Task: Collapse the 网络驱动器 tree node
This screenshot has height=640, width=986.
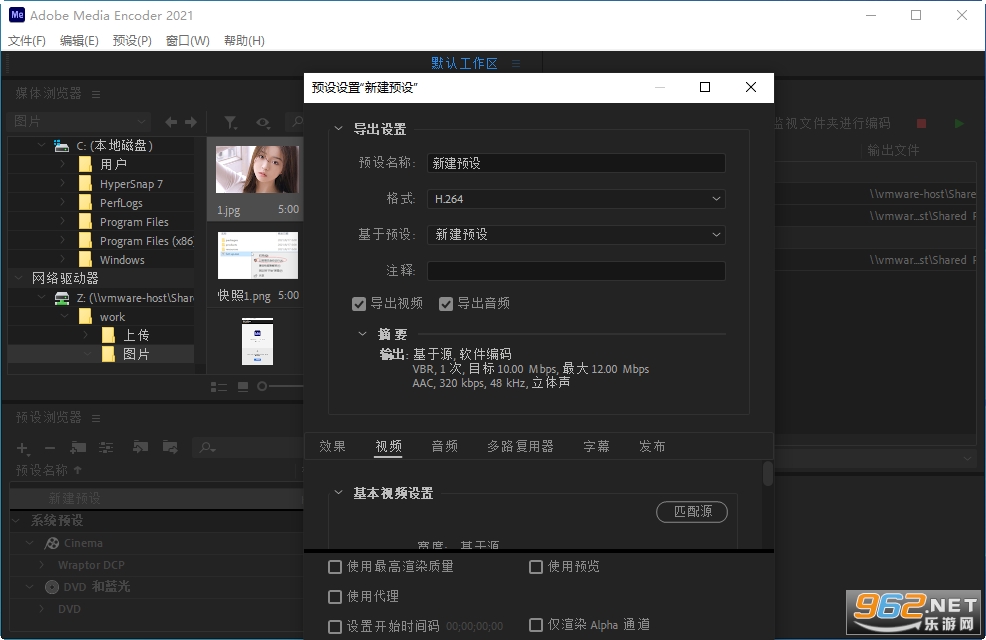Action: point(18,277)
